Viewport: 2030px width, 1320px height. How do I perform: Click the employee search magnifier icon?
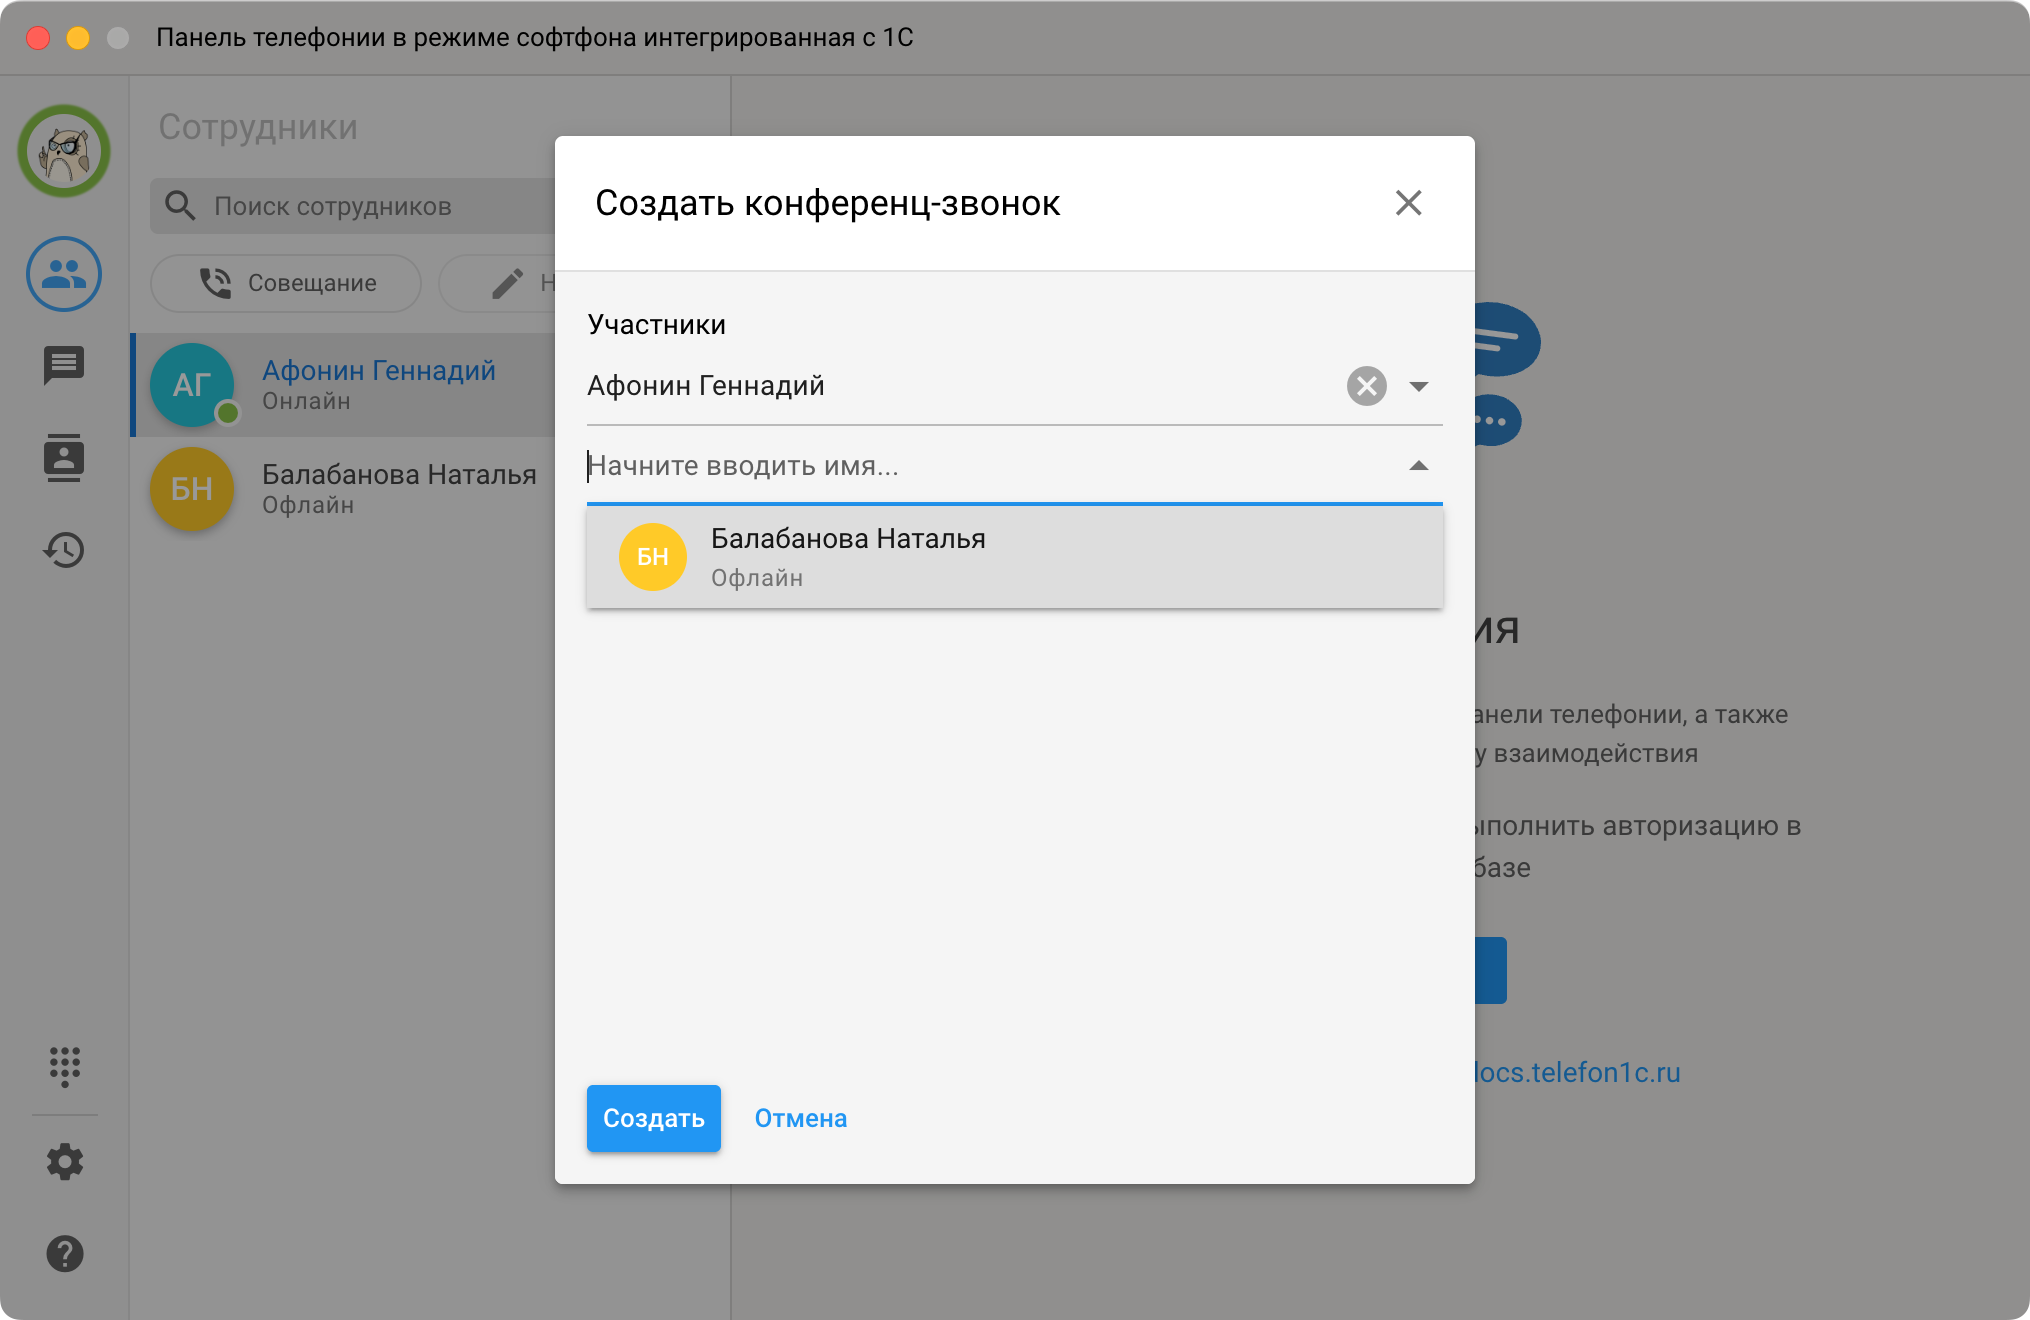point(180,206)
